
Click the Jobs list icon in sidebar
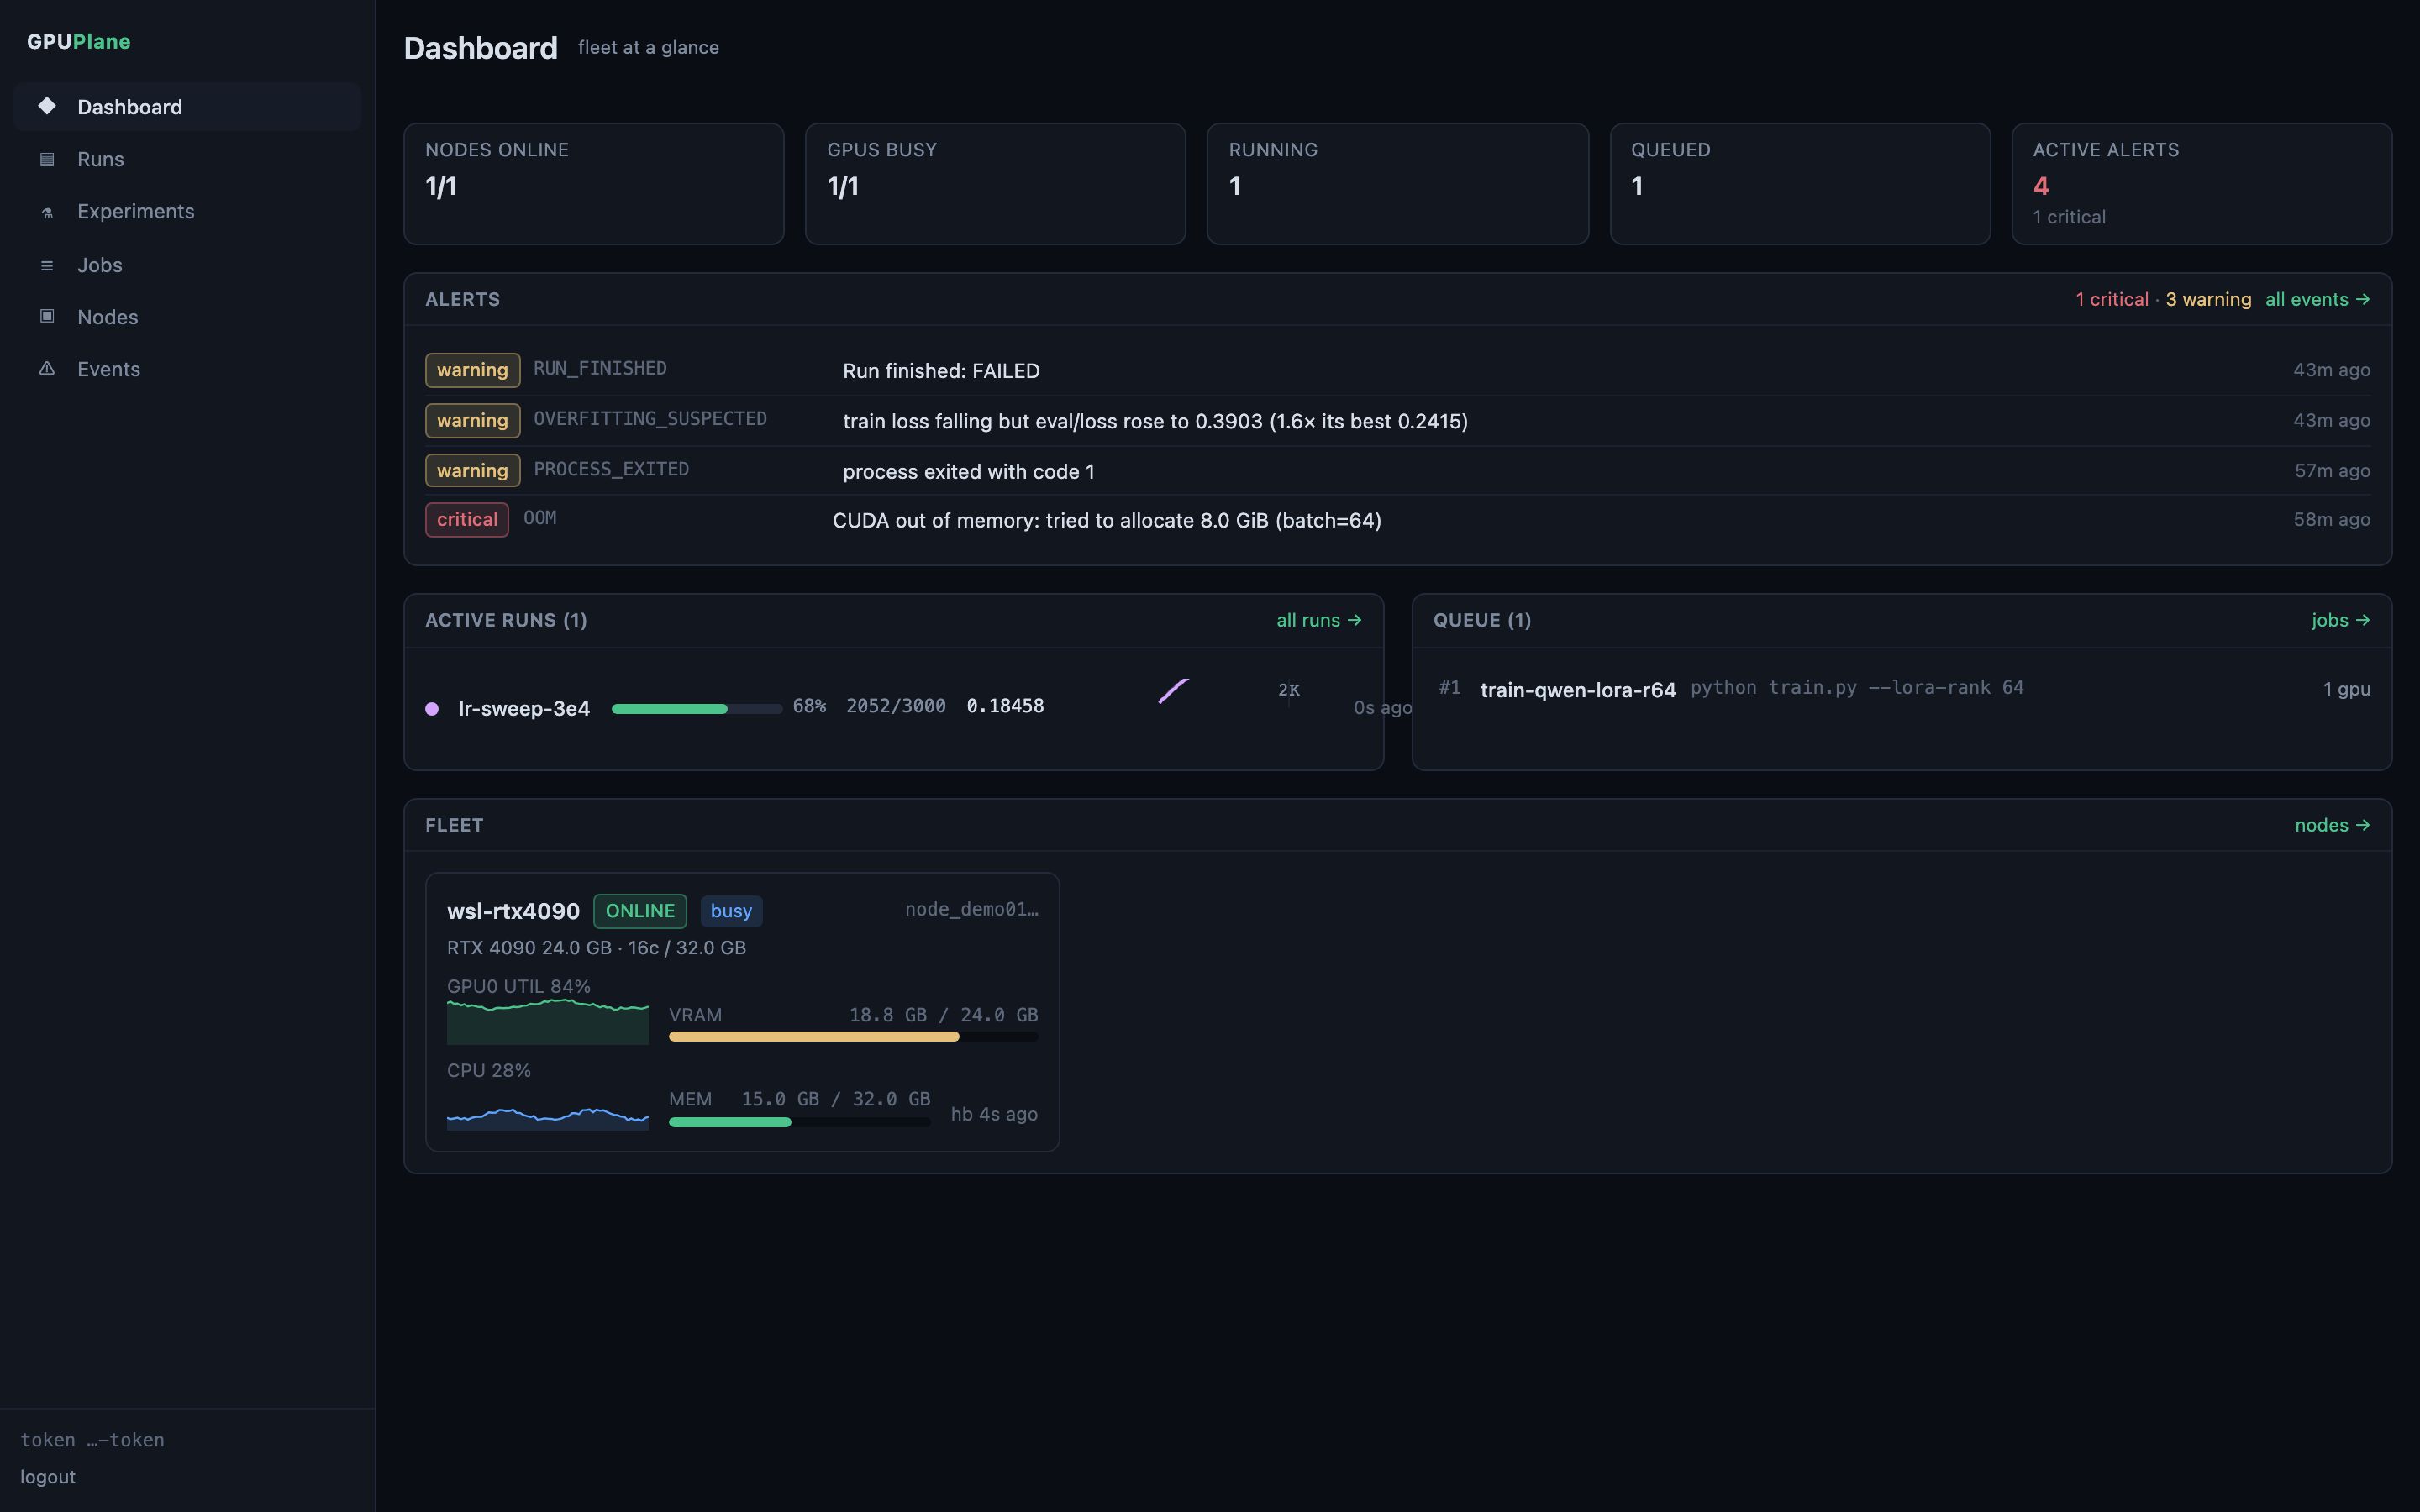point(47,265)
